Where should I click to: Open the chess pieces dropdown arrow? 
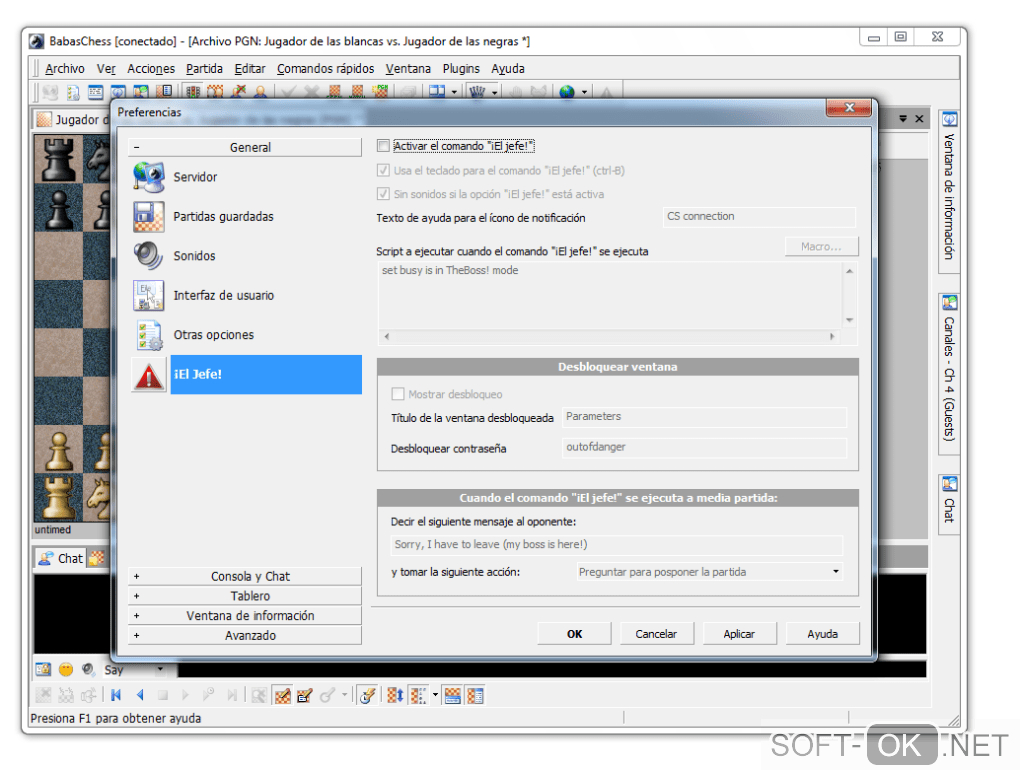(x=494, y=92)
